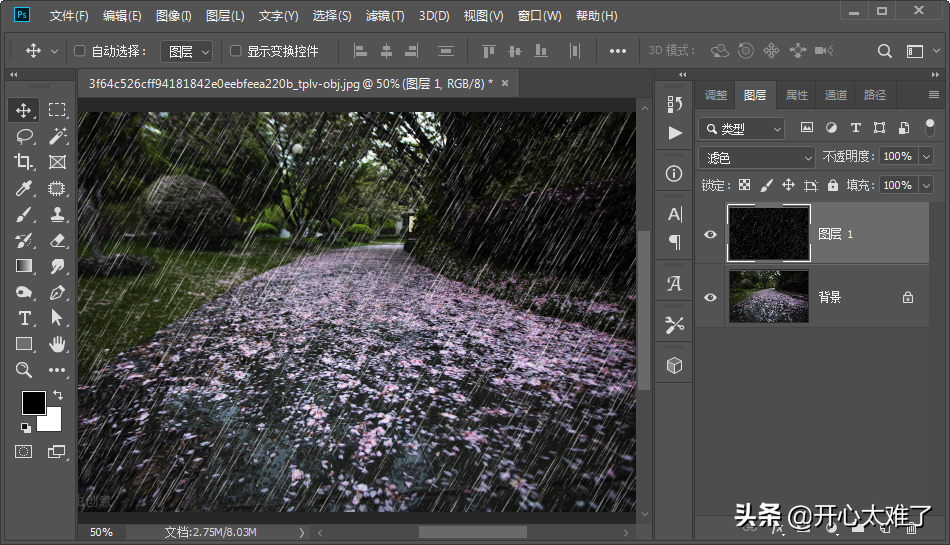Open the Info panel icon
This screenshot has height=545, width=950.
[x=674, y=174]
